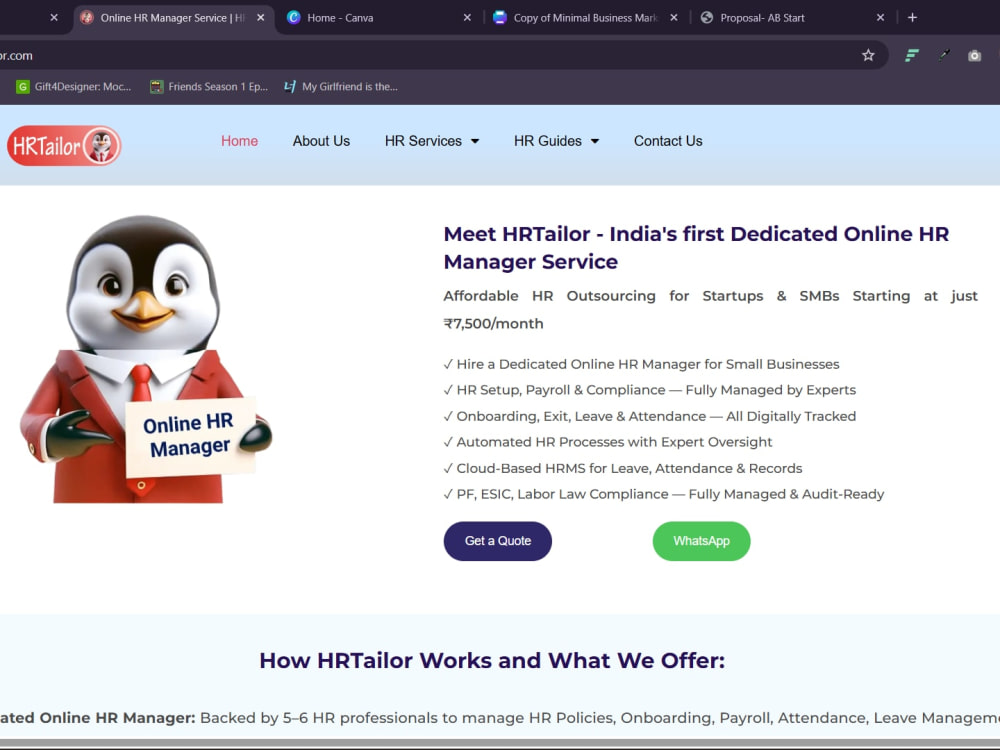
Task: Click 'How HRTailor Works and What We Offer' heading
Action: (x=492, y=661)
